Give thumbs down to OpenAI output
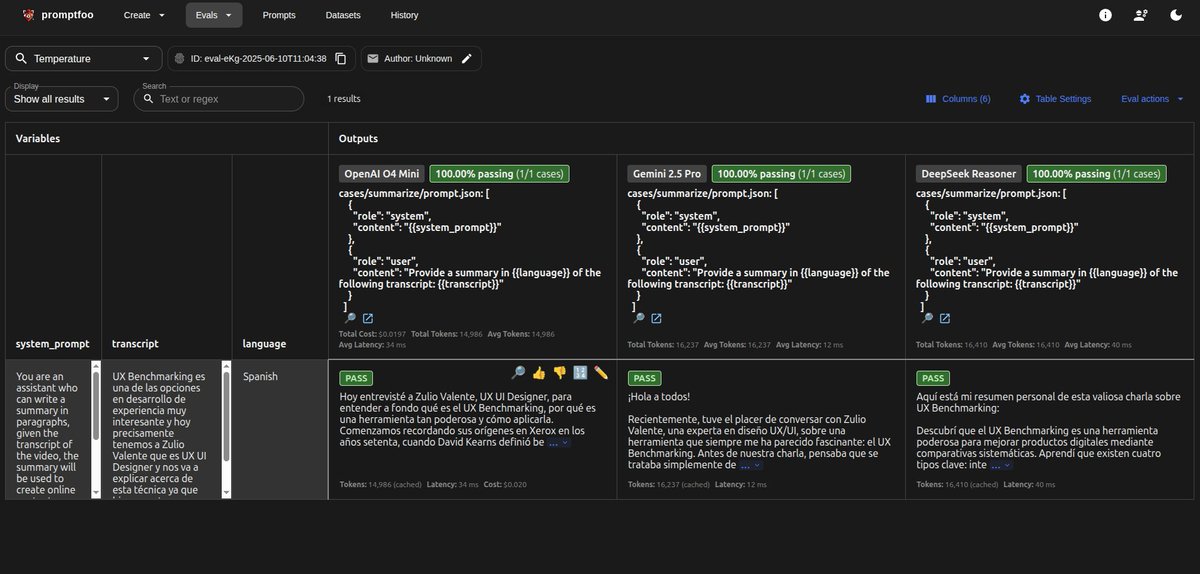 [x=560, y=372]
